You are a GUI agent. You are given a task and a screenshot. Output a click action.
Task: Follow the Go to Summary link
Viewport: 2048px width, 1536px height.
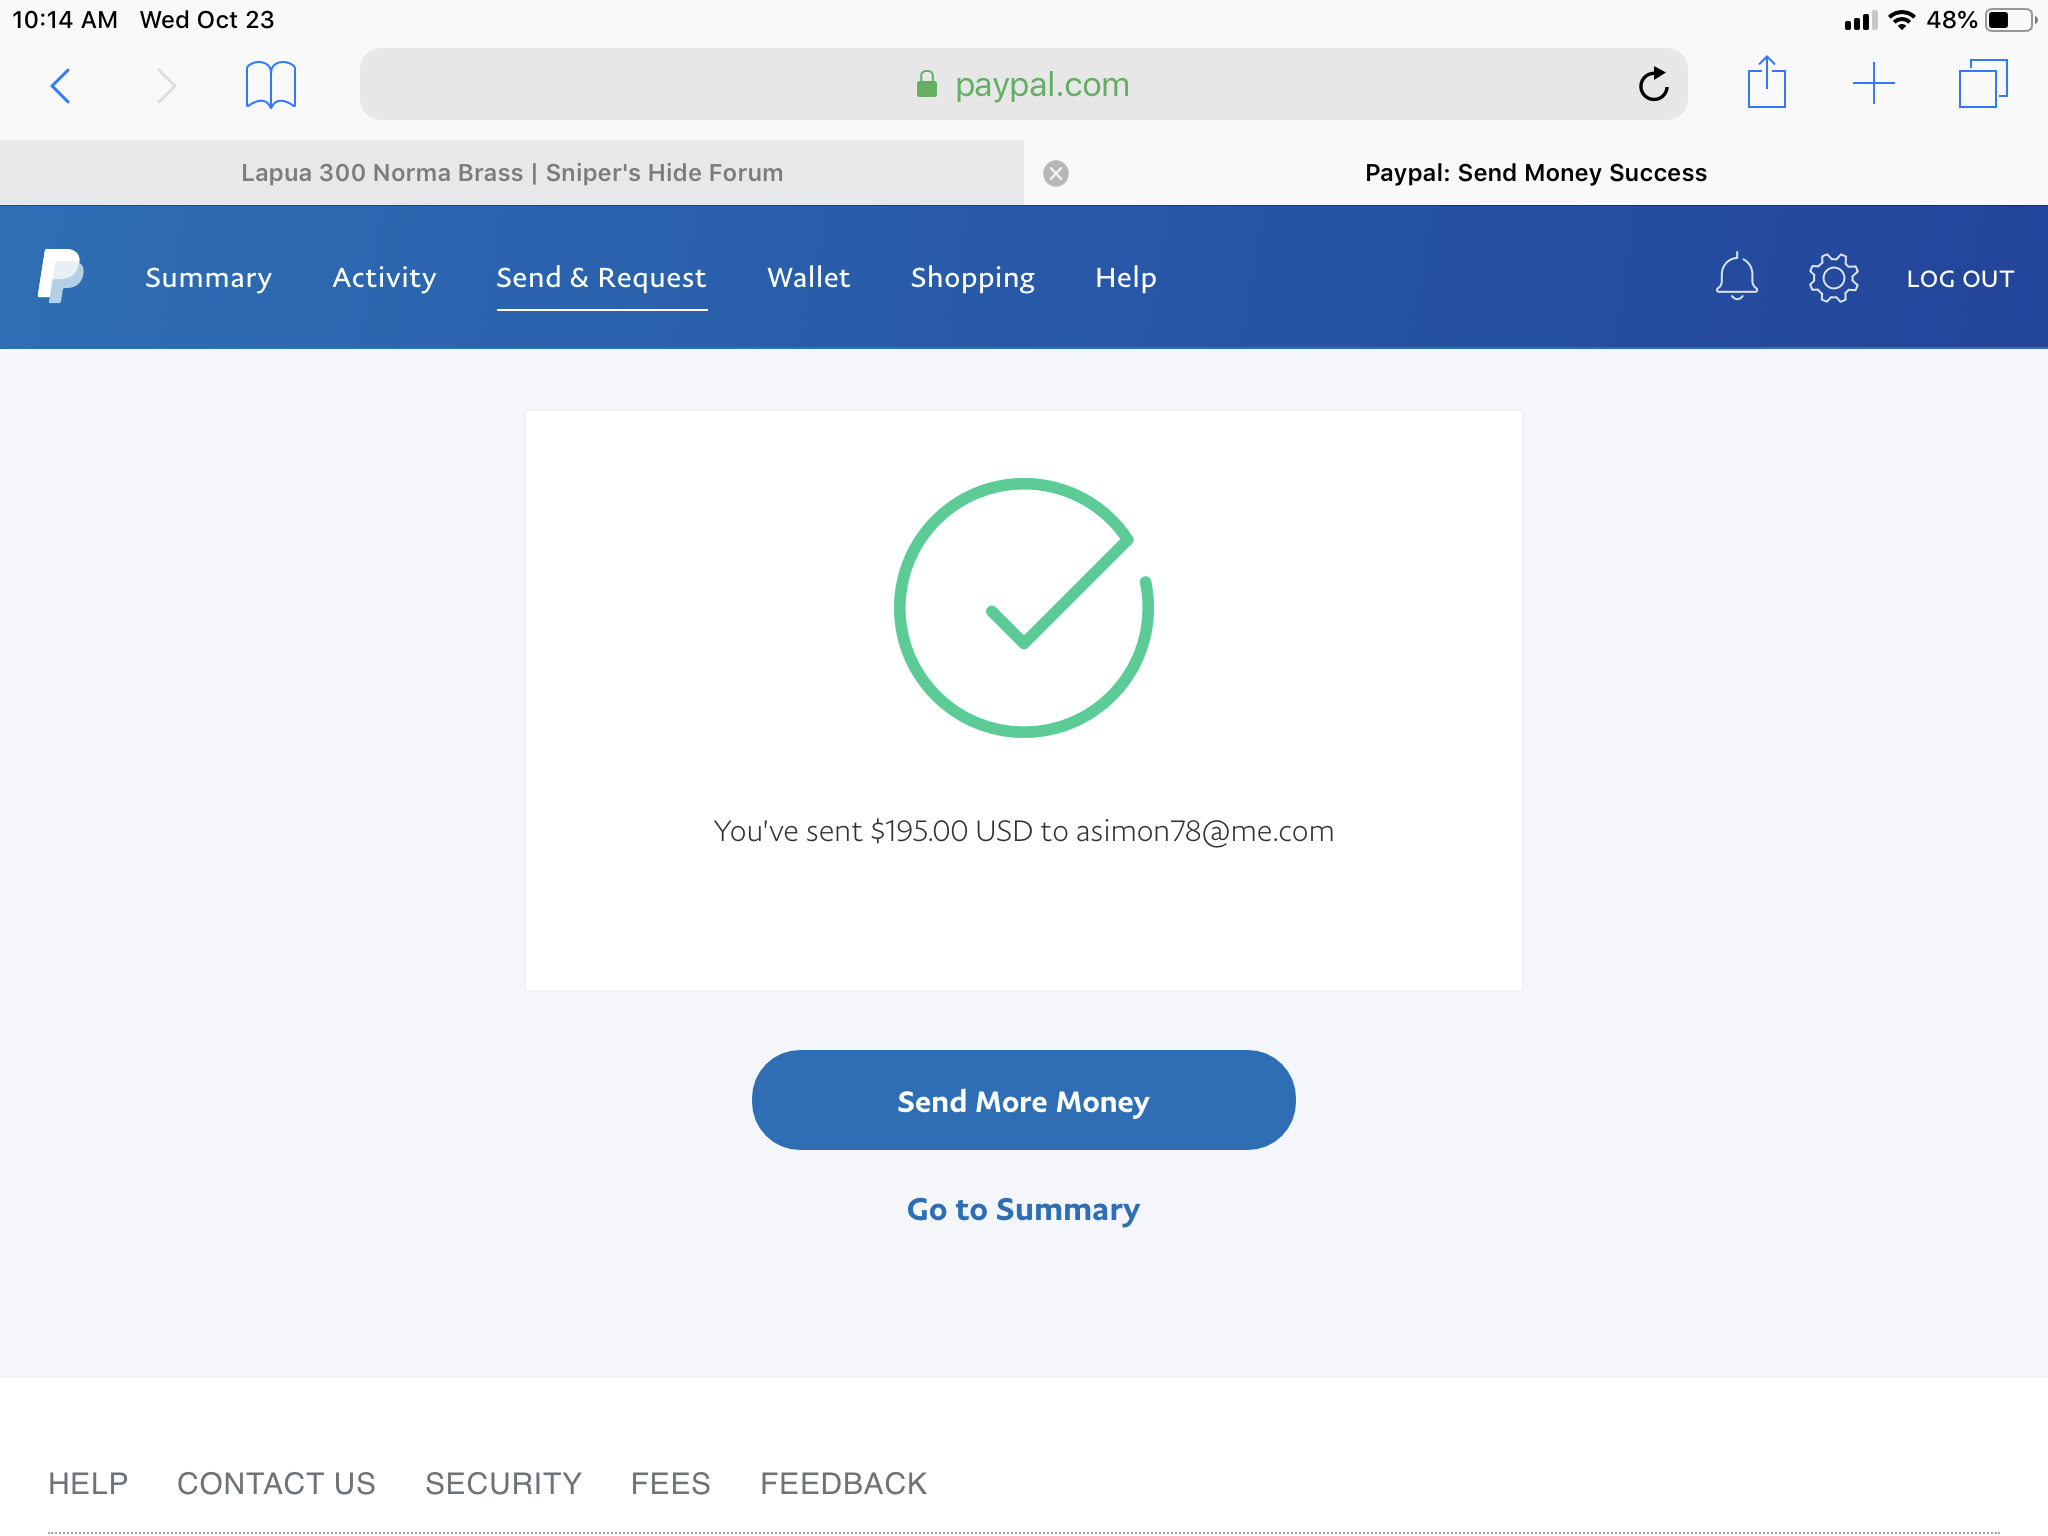[1023, 1210]
